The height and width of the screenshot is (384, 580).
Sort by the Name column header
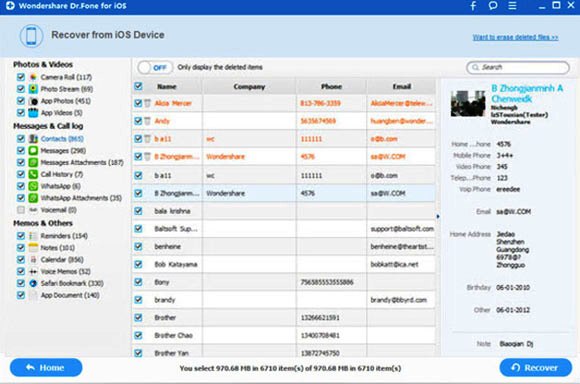tap(166, 87)
